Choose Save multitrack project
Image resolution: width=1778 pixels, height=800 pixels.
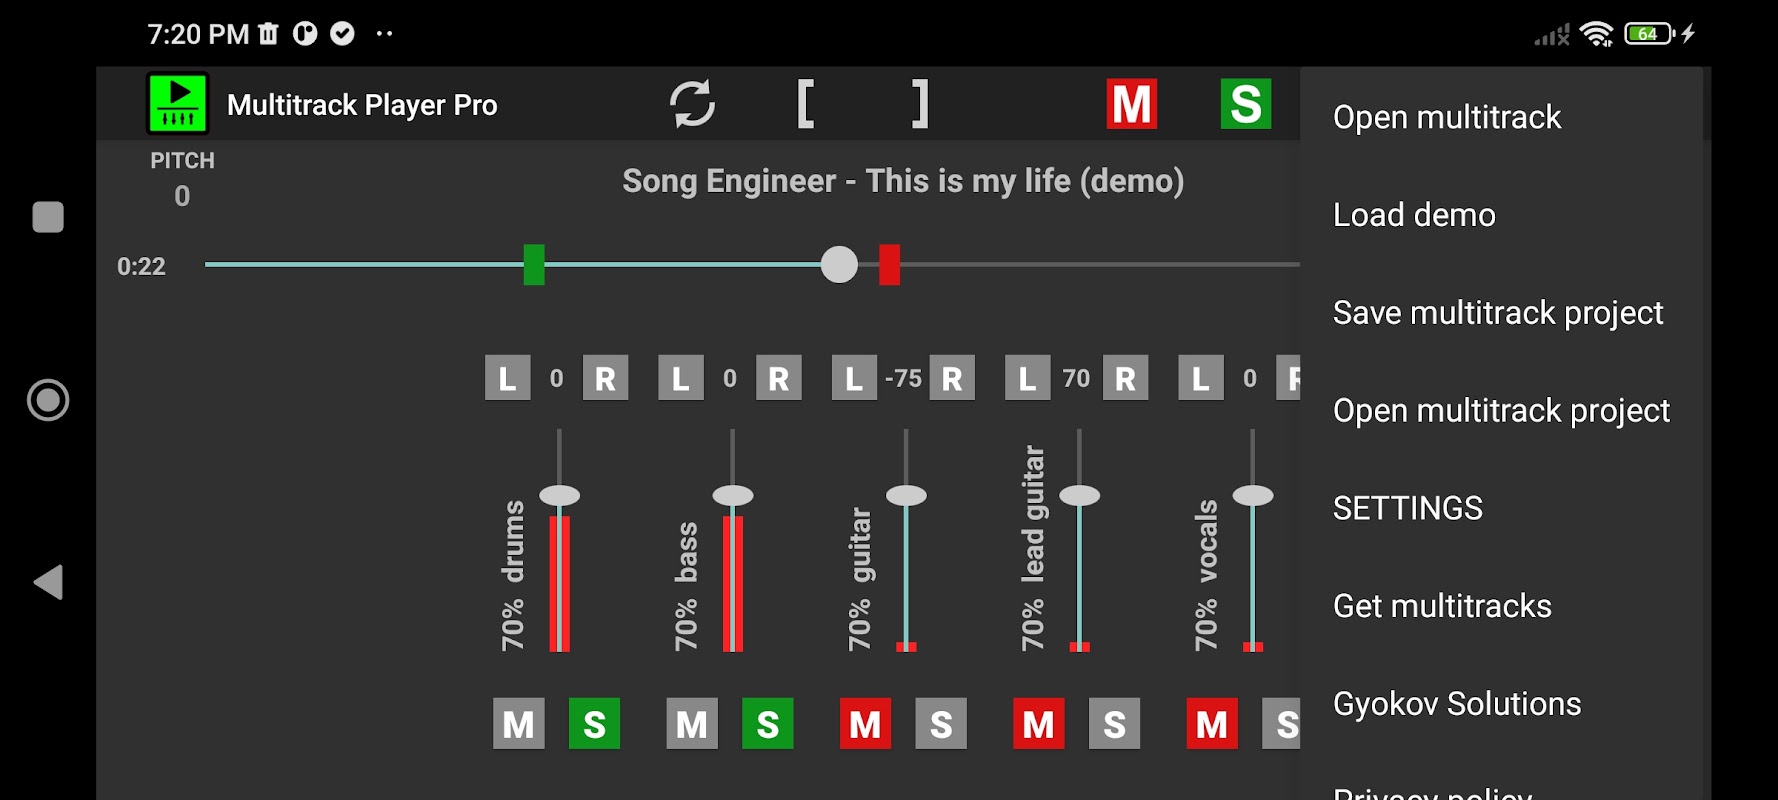pyautogui.click(x=1498, y=313)
